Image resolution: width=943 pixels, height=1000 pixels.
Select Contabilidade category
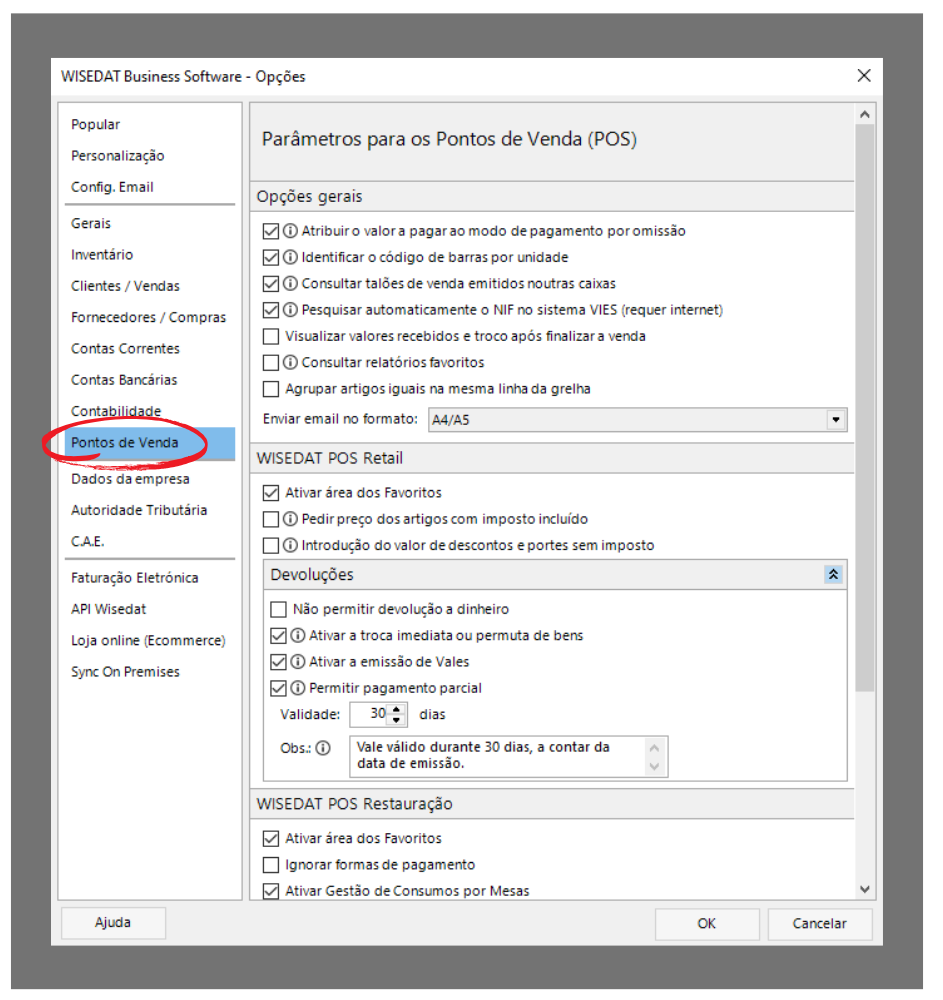(x=116, y=411)
